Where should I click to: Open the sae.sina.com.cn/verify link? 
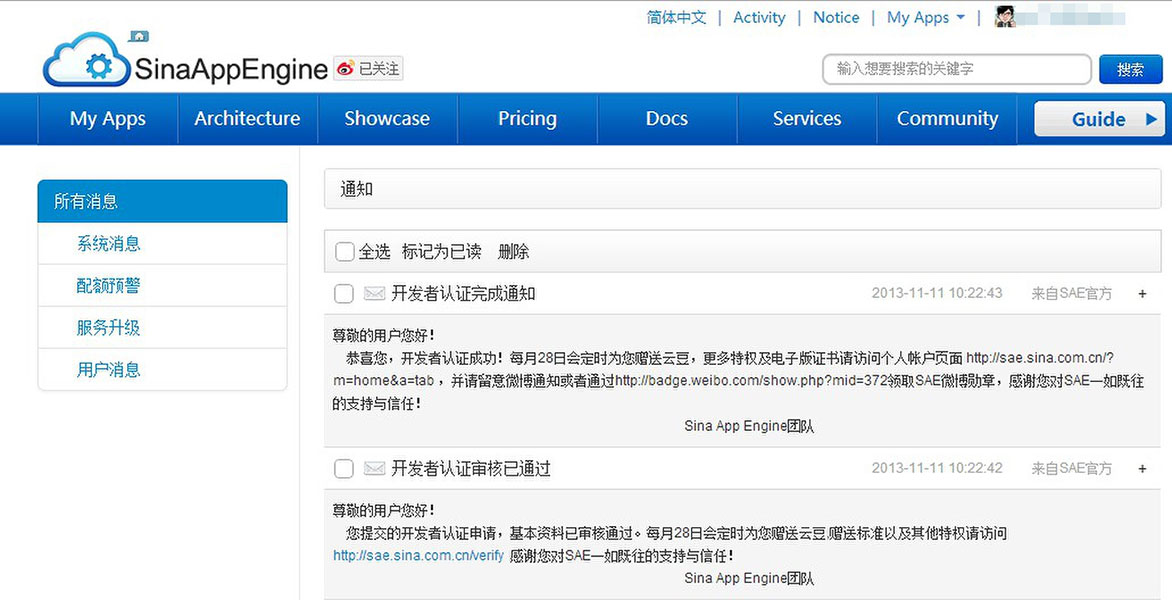[x=418, y=556]
